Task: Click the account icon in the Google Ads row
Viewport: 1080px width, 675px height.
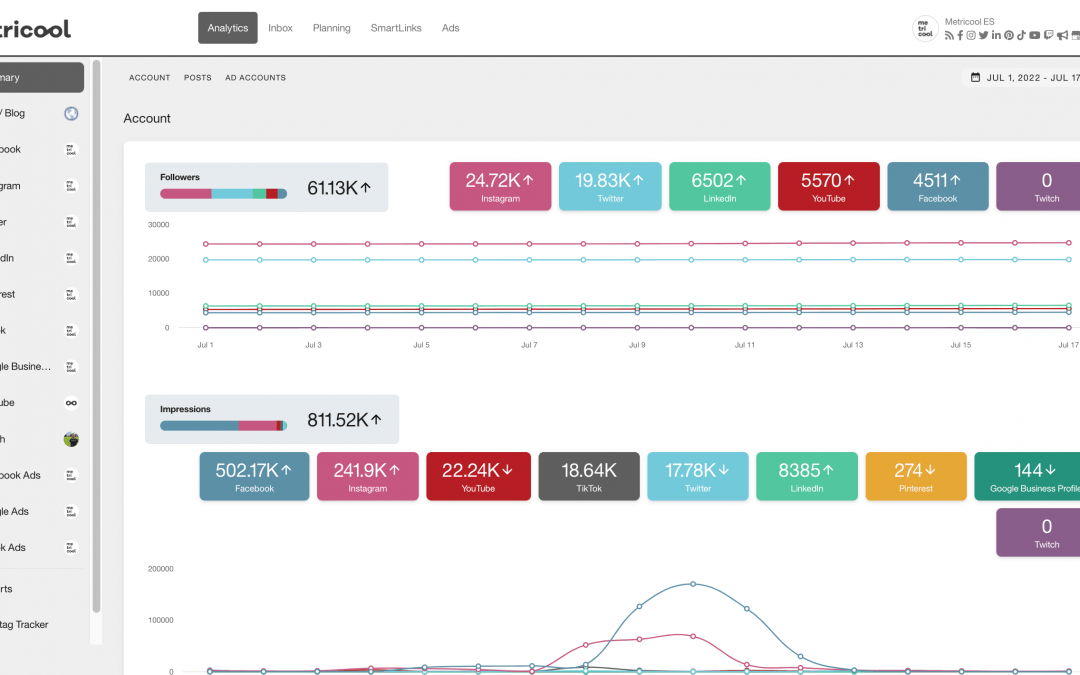Action: pos(71,512)
